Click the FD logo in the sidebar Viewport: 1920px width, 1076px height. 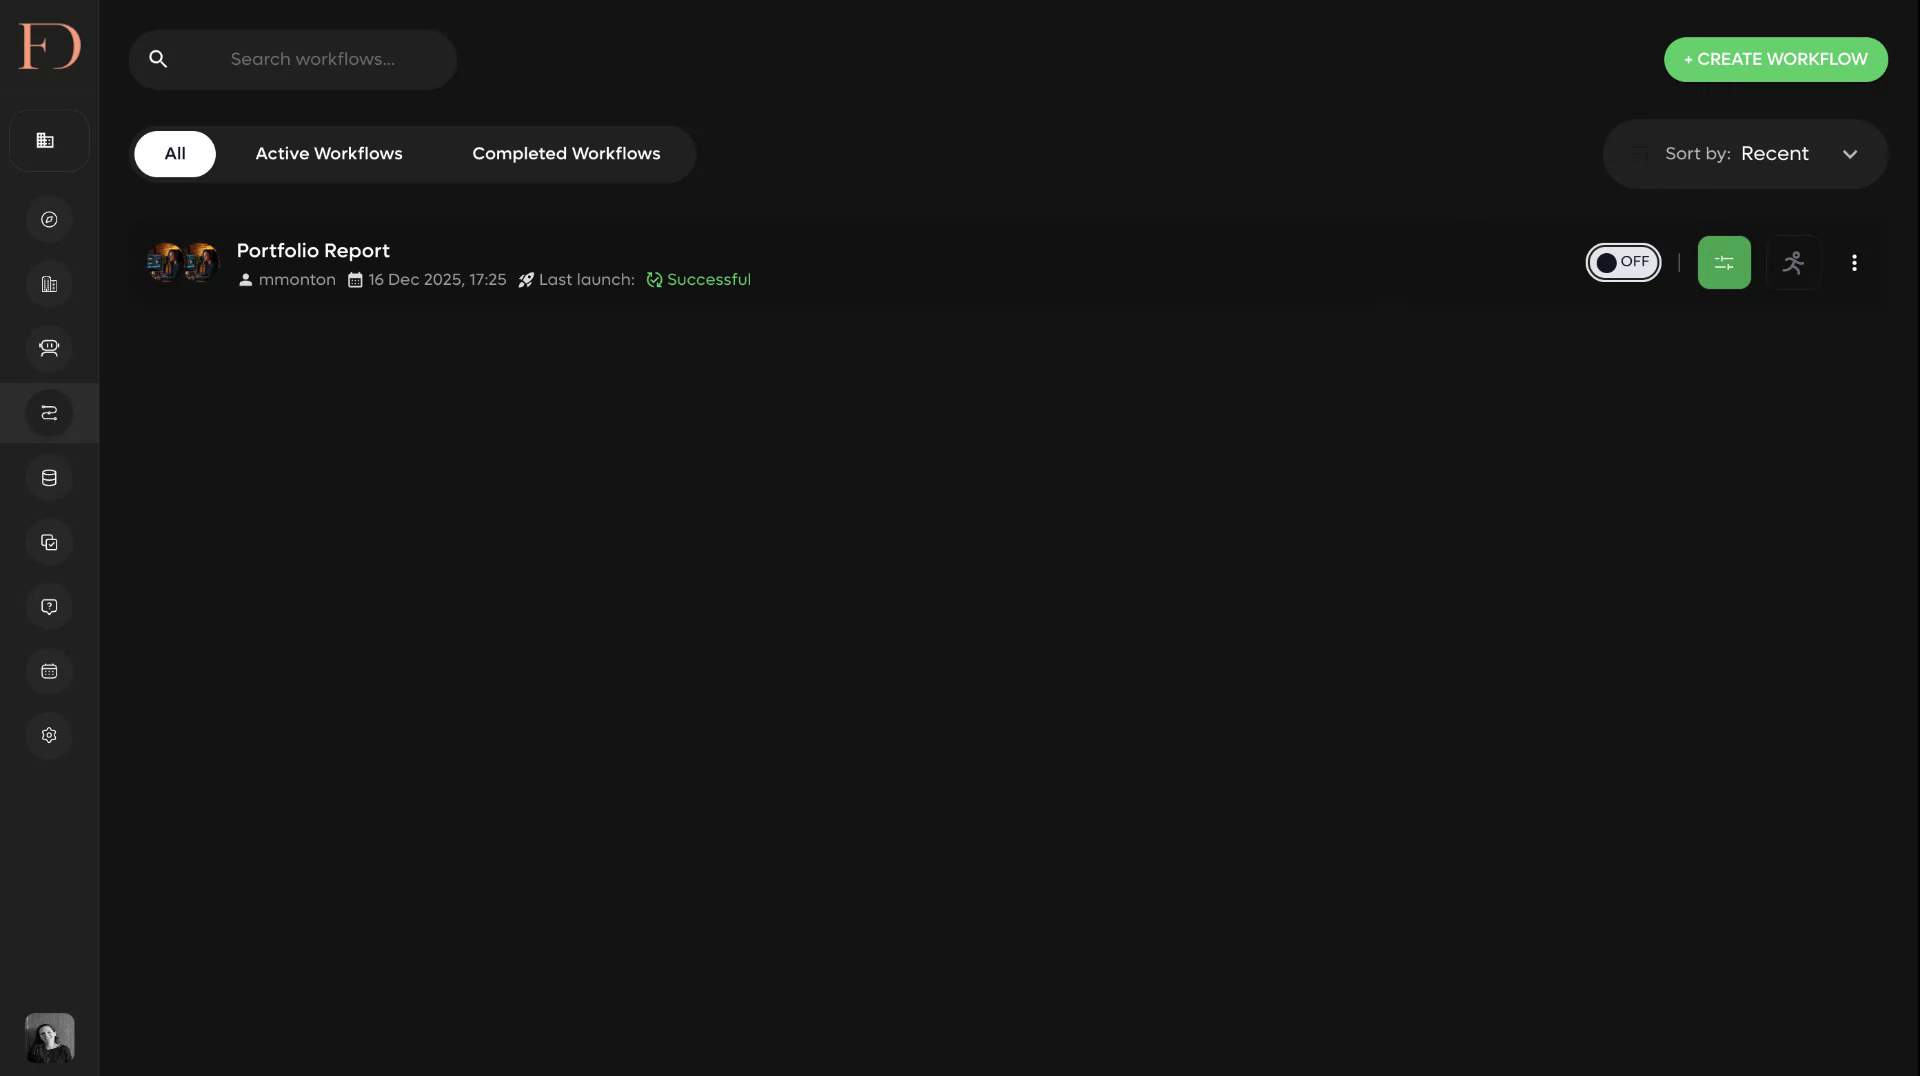pyautogui.click(x=49, y=46)
